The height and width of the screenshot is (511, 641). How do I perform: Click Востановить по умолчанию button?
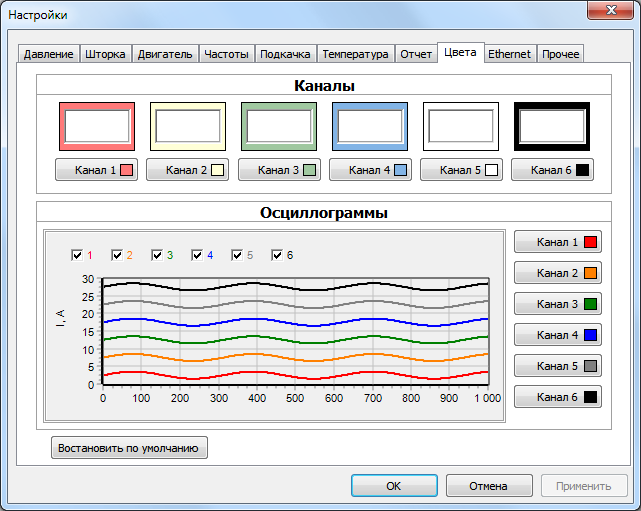point(129,448)
